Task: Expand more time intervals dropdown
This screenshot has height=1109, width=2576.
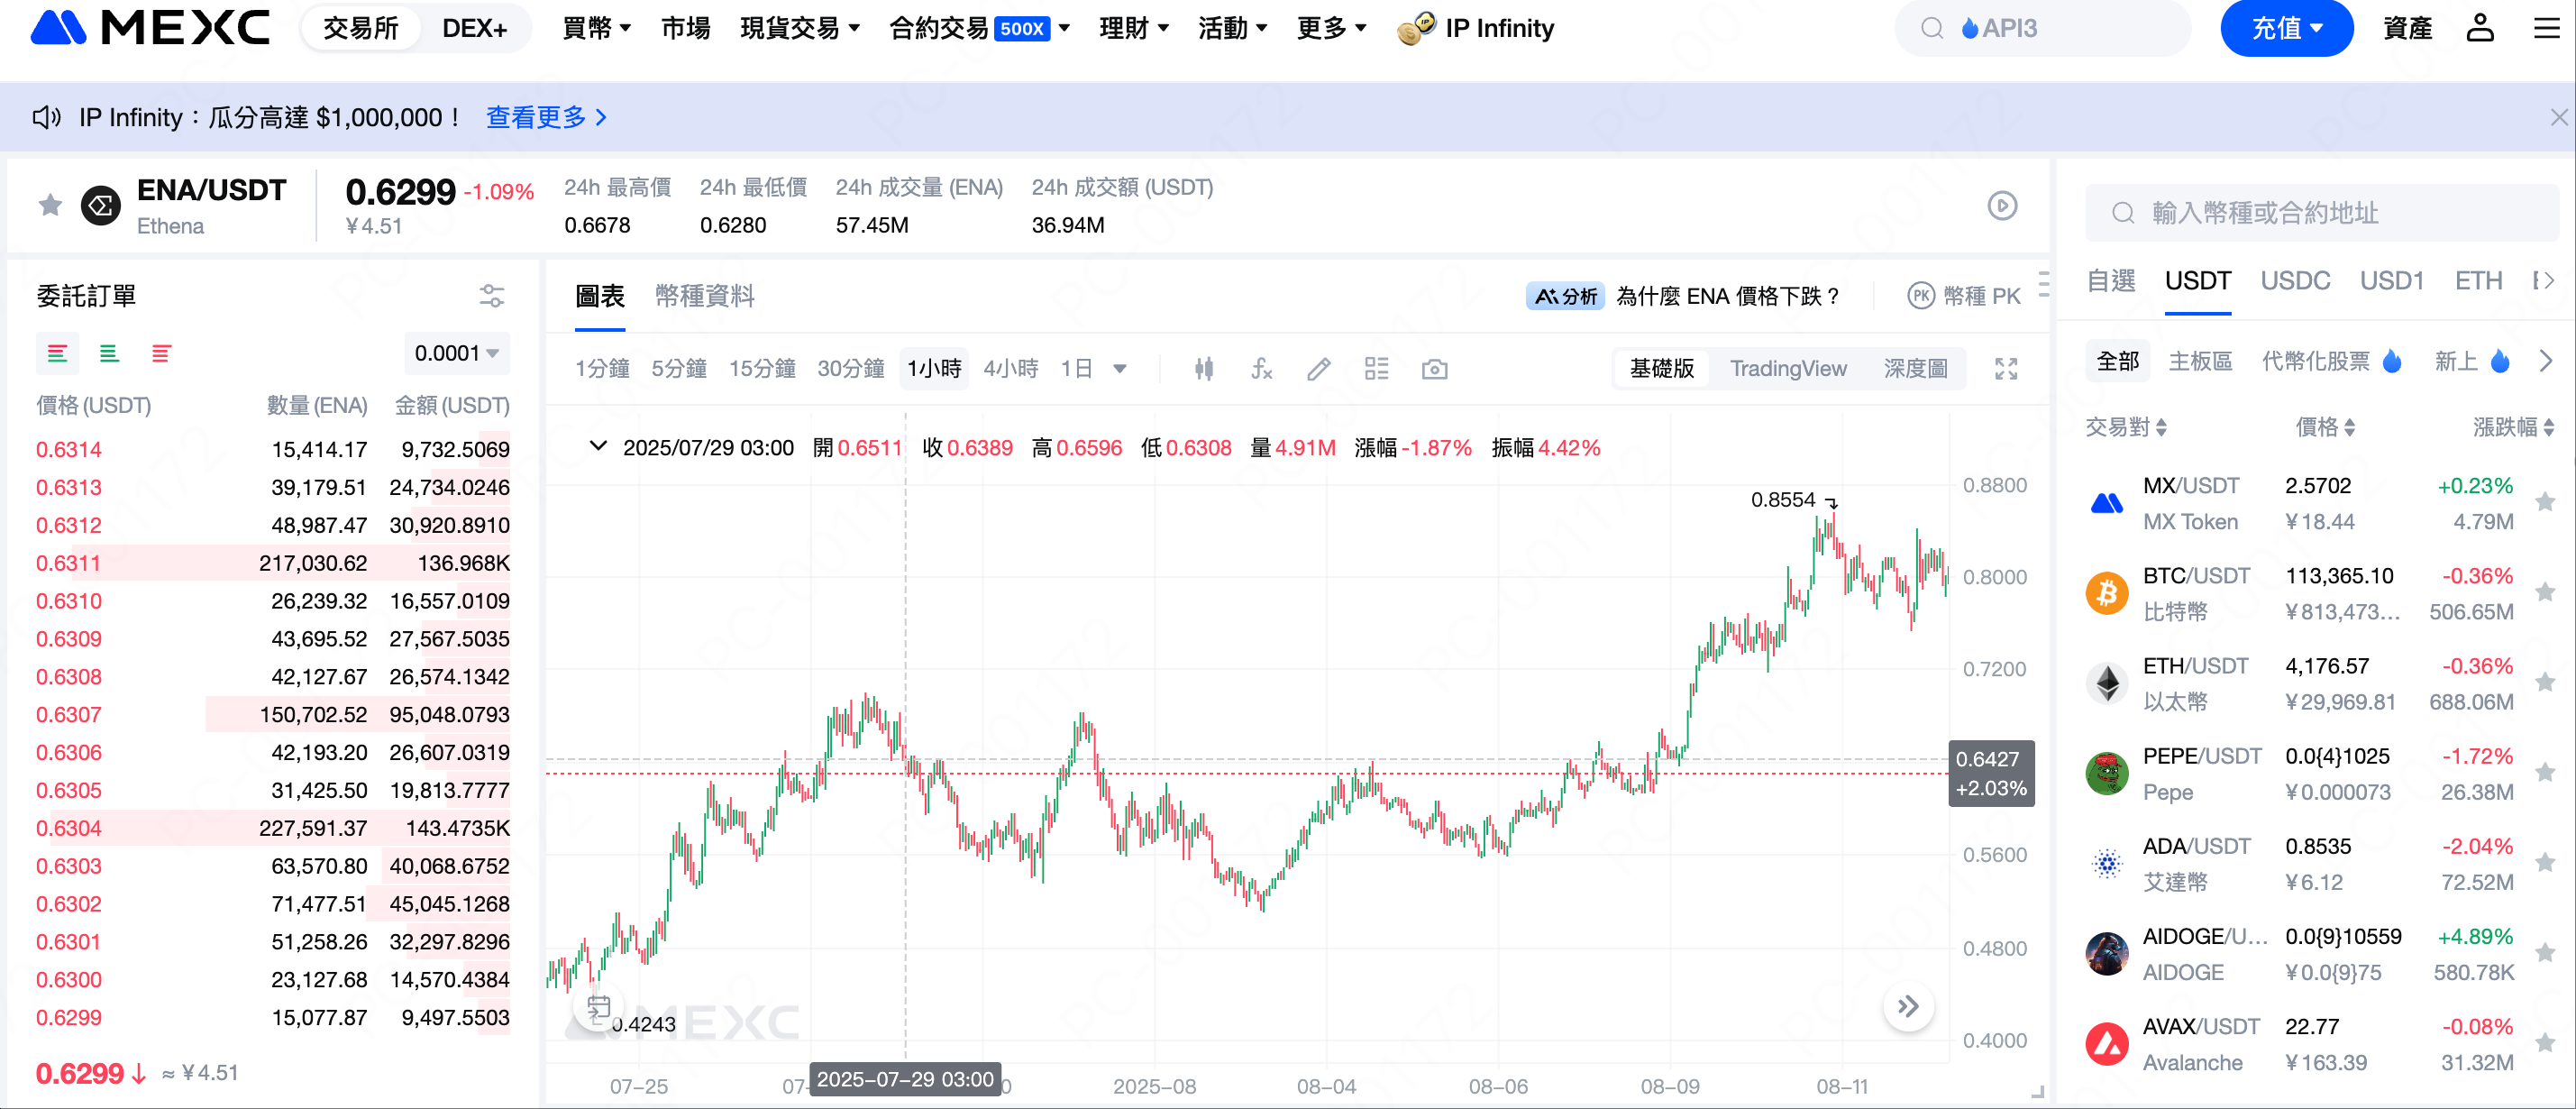Action: (x=1120, y=369)
